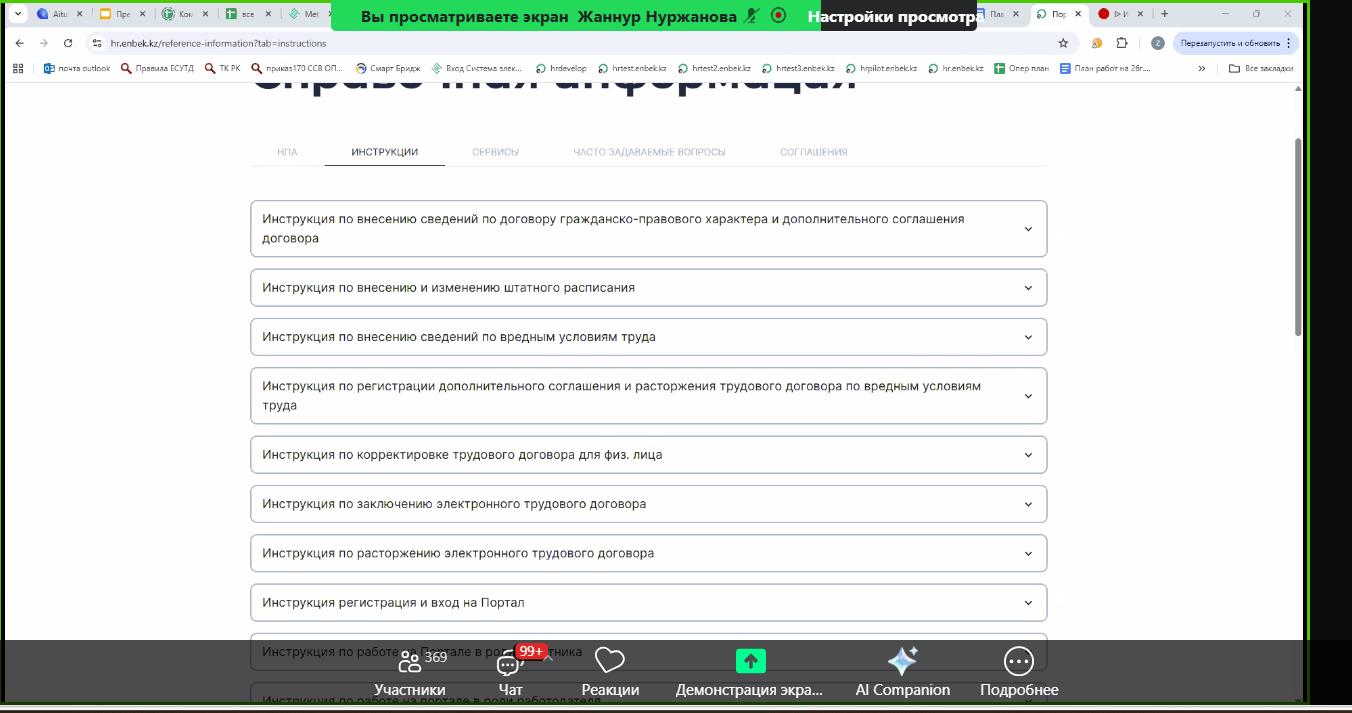The height and width of the screenshot is (713, 1352).
Task: Click text Инструкция по заключению электронного трудового договора
Action: pyautogui.click(x=454, y=504)
